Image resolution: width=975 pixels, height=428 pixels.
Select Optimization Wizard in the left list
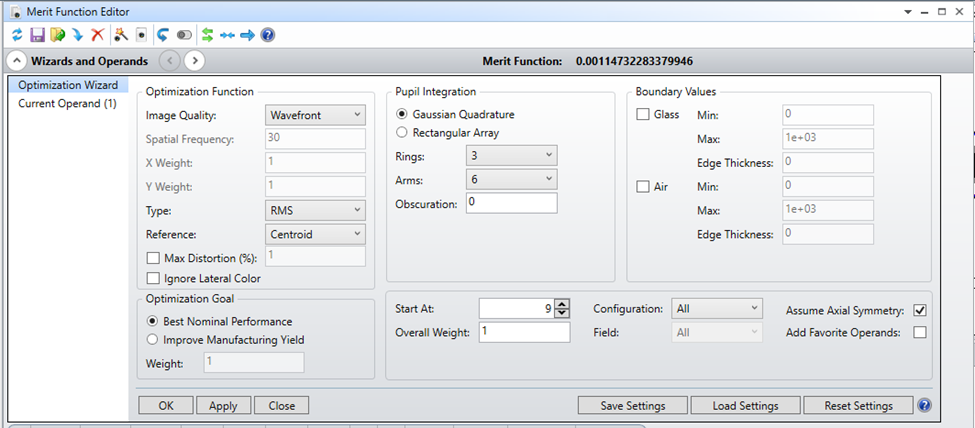[68, 85]
